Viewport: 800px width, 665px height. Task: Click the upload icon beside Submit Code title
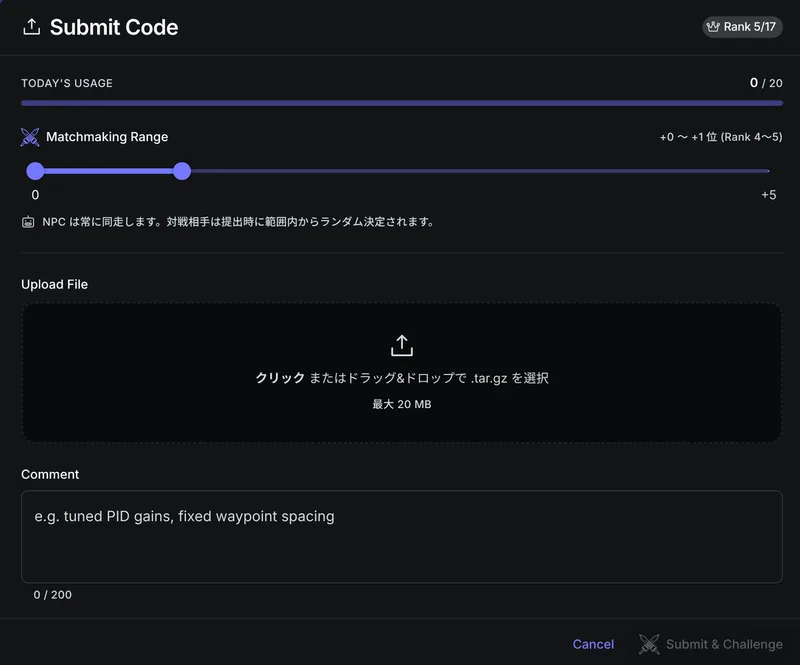click(32, 27)
